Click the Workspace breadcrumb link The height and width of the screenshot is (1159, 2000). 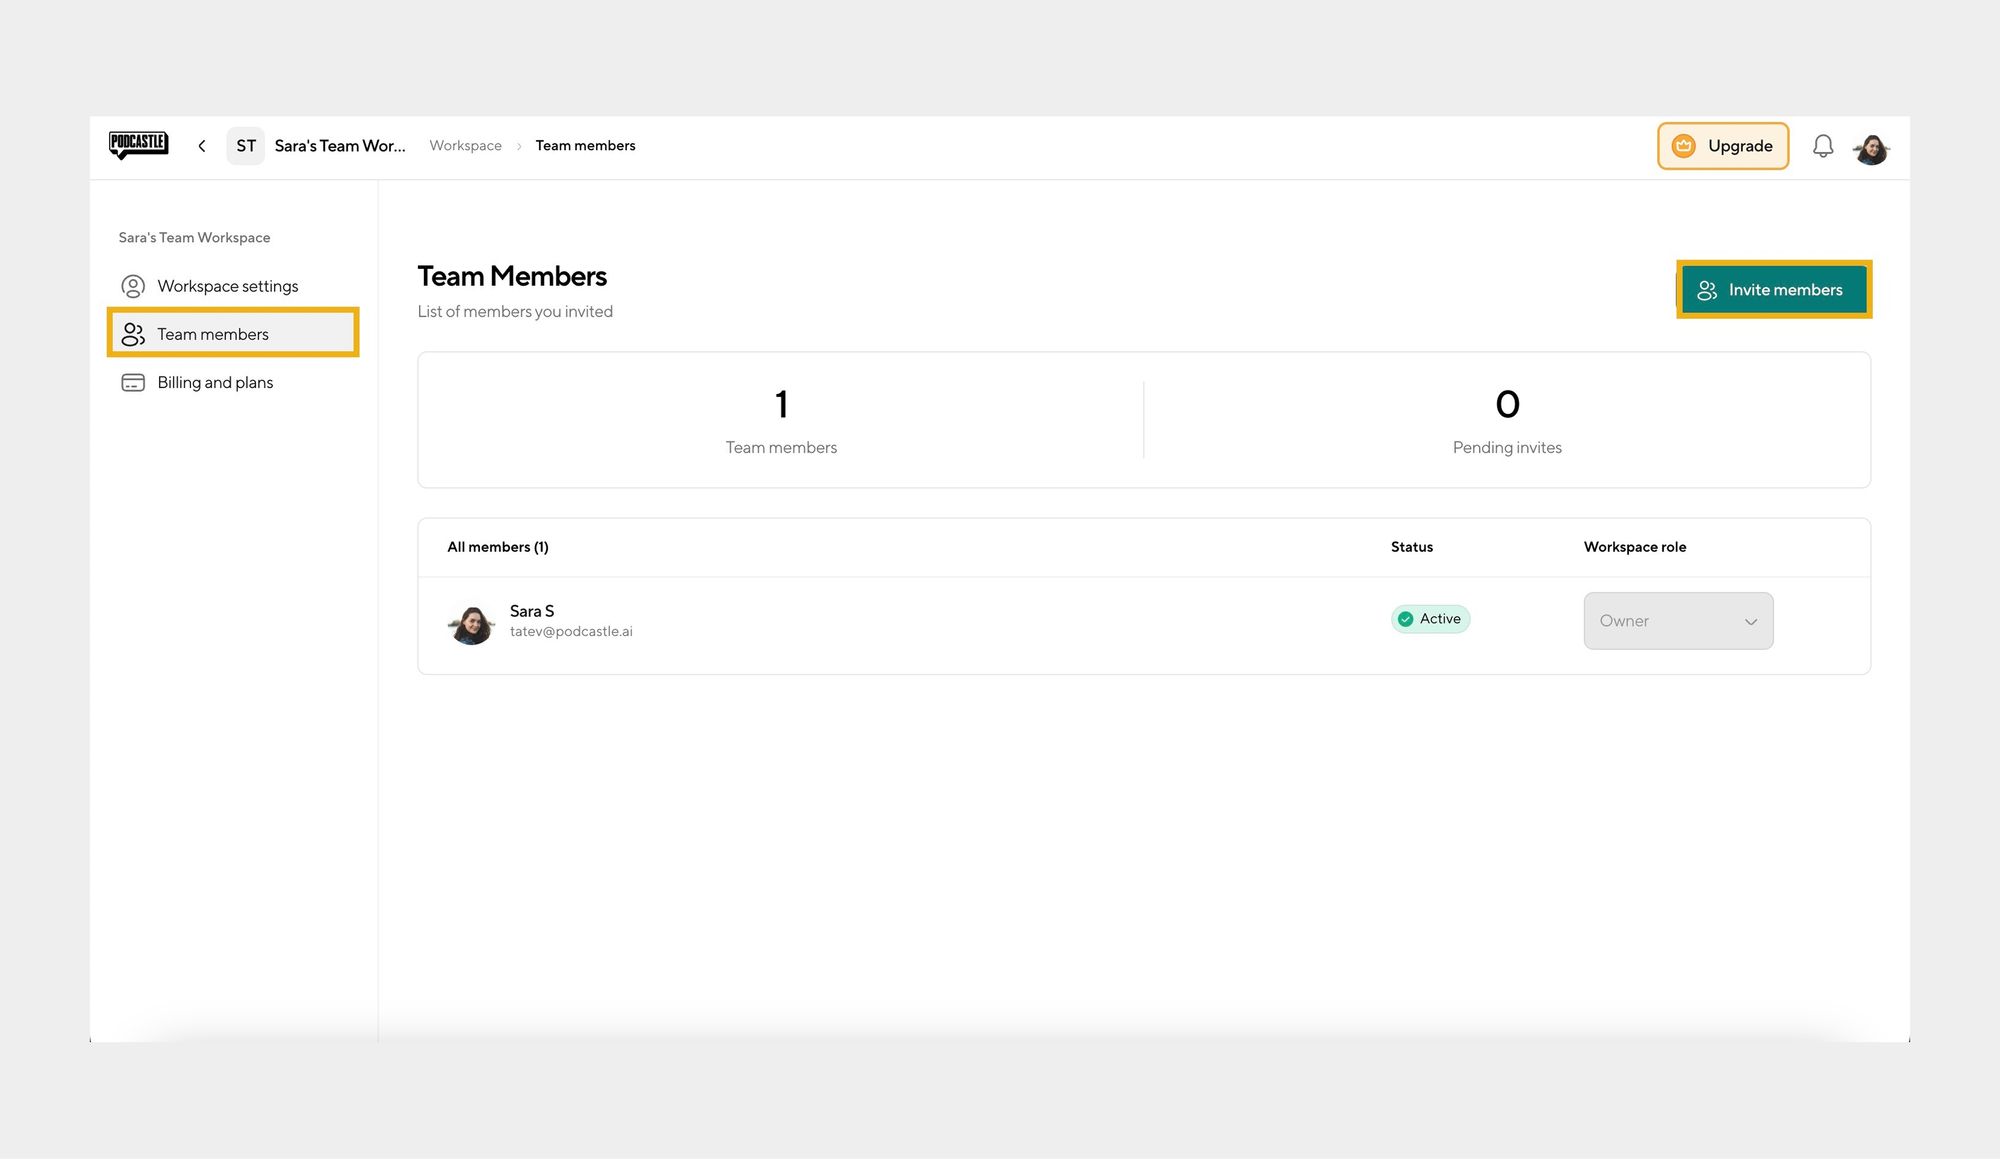[465, 146]
